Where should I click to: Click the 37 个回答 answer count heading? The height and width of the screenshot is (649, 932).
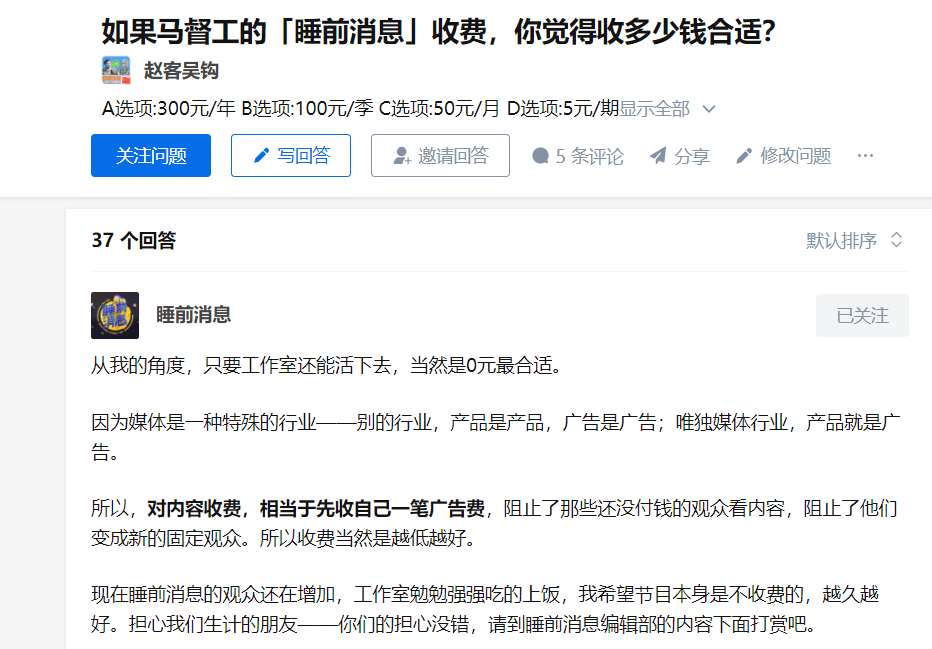(134, 240)
